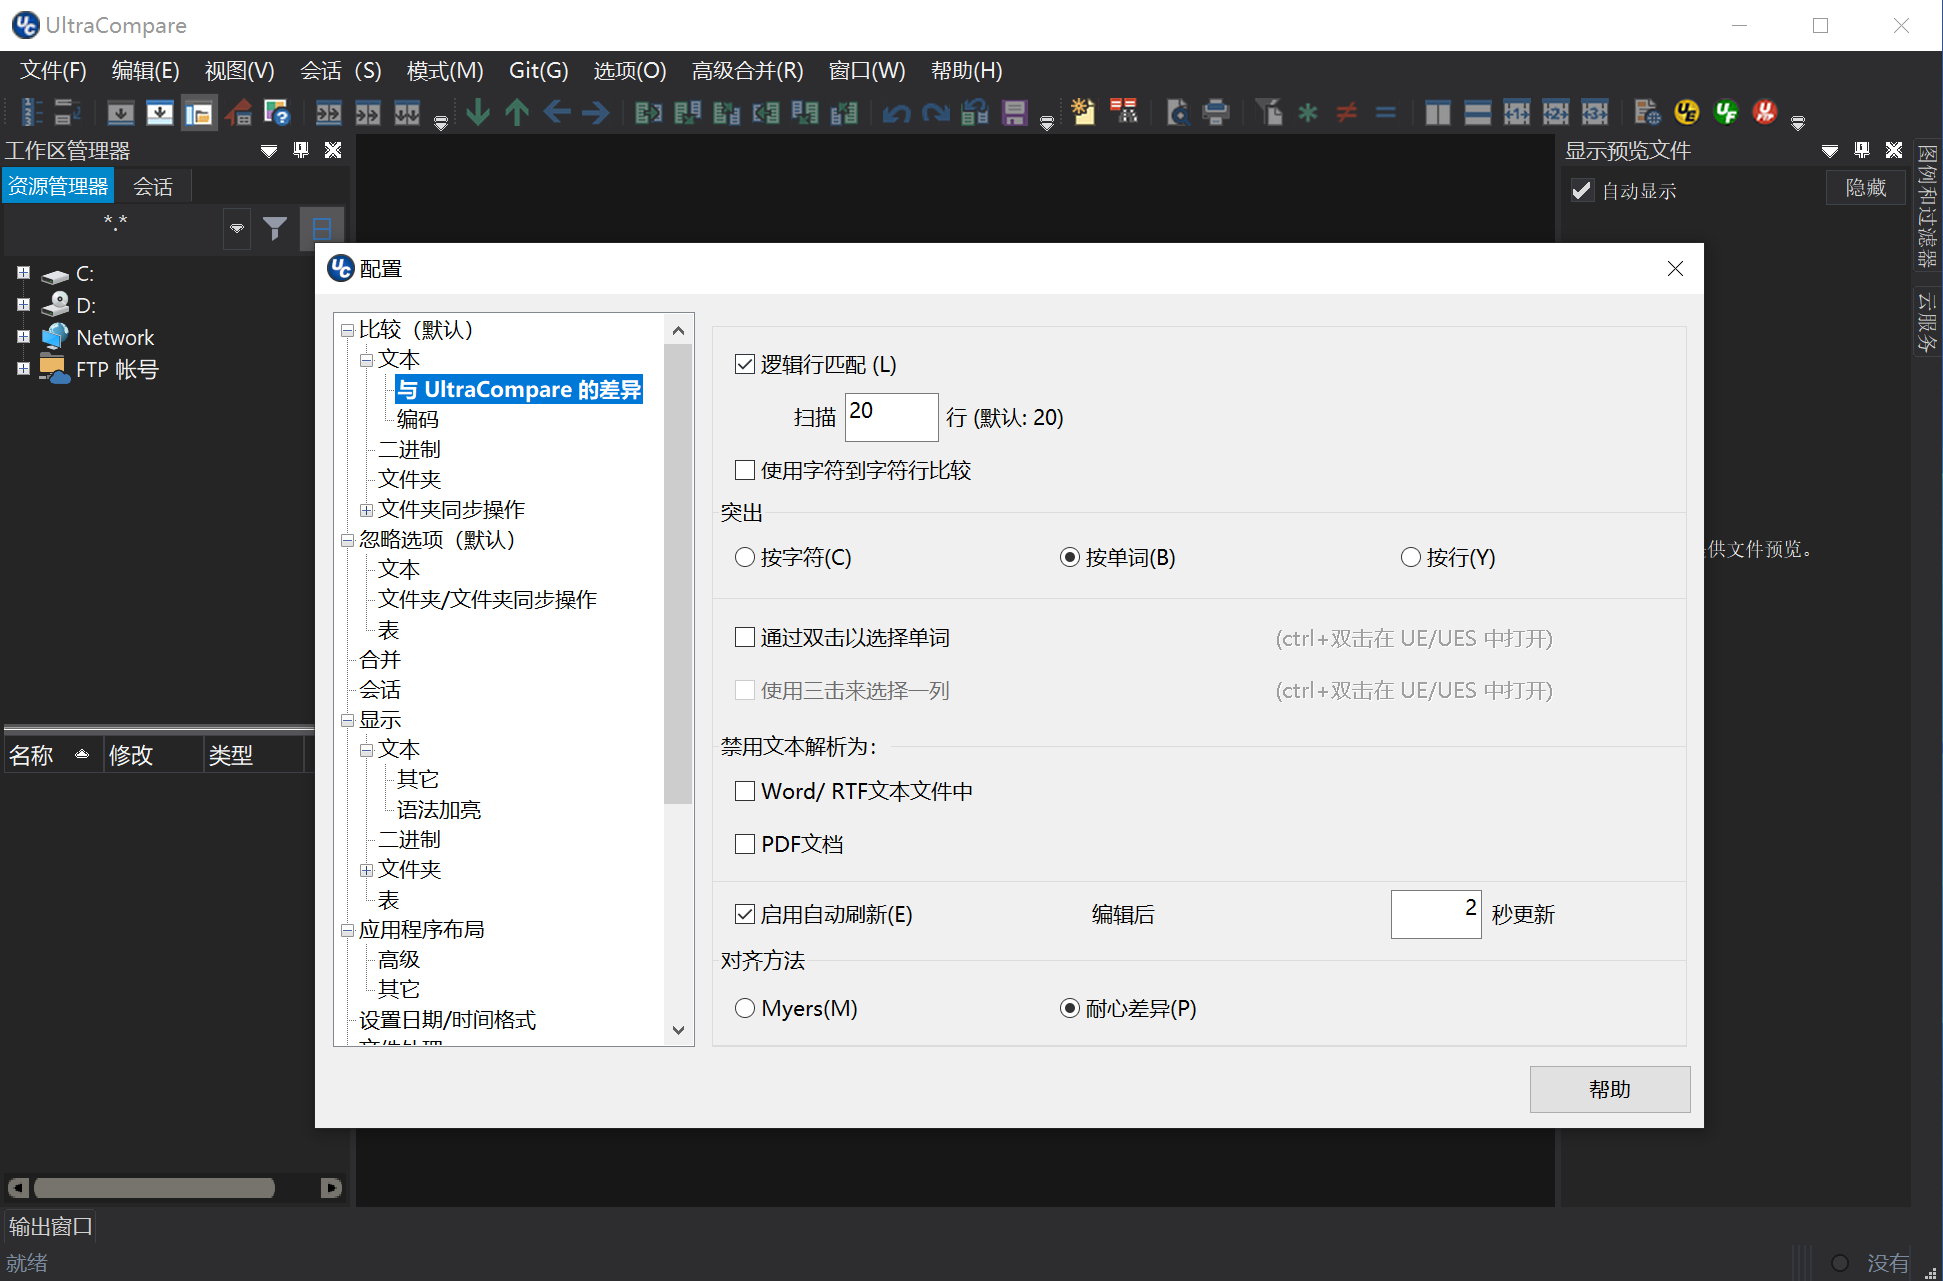Select the vertical split layout icon
Image resolution: width=1943 pixels, height=1281 pixels.
tap(1438, 112)
